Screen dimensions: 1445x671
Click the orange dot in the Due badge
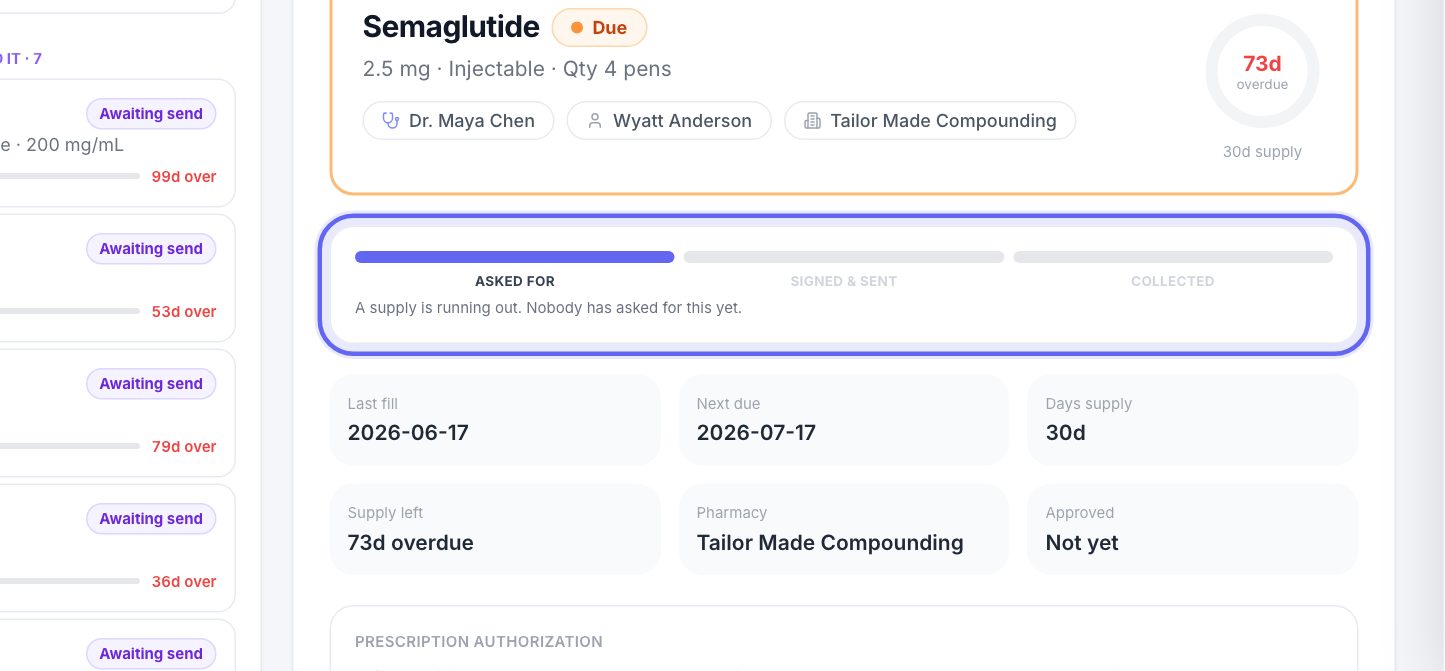click(x=577, y=28)
